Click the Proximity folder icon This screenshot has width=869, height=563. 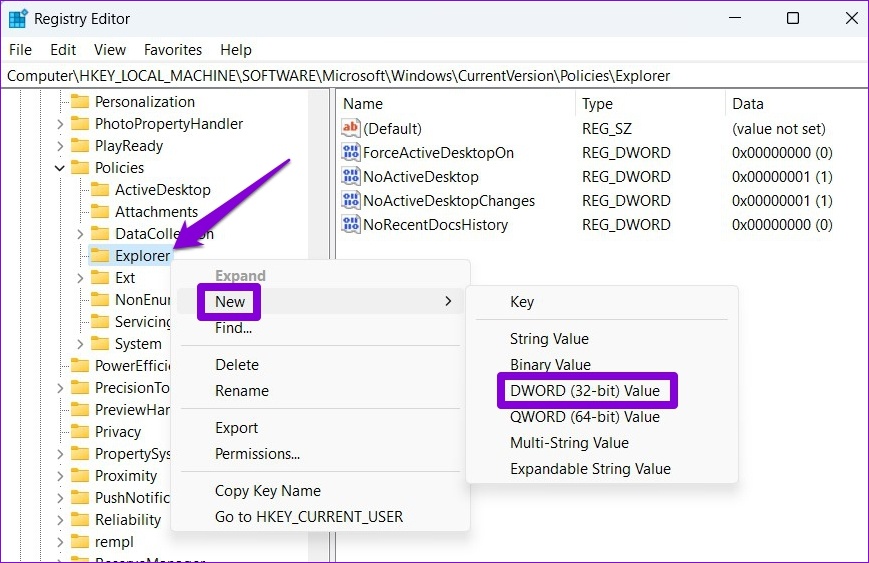click(x=80, y=476)
